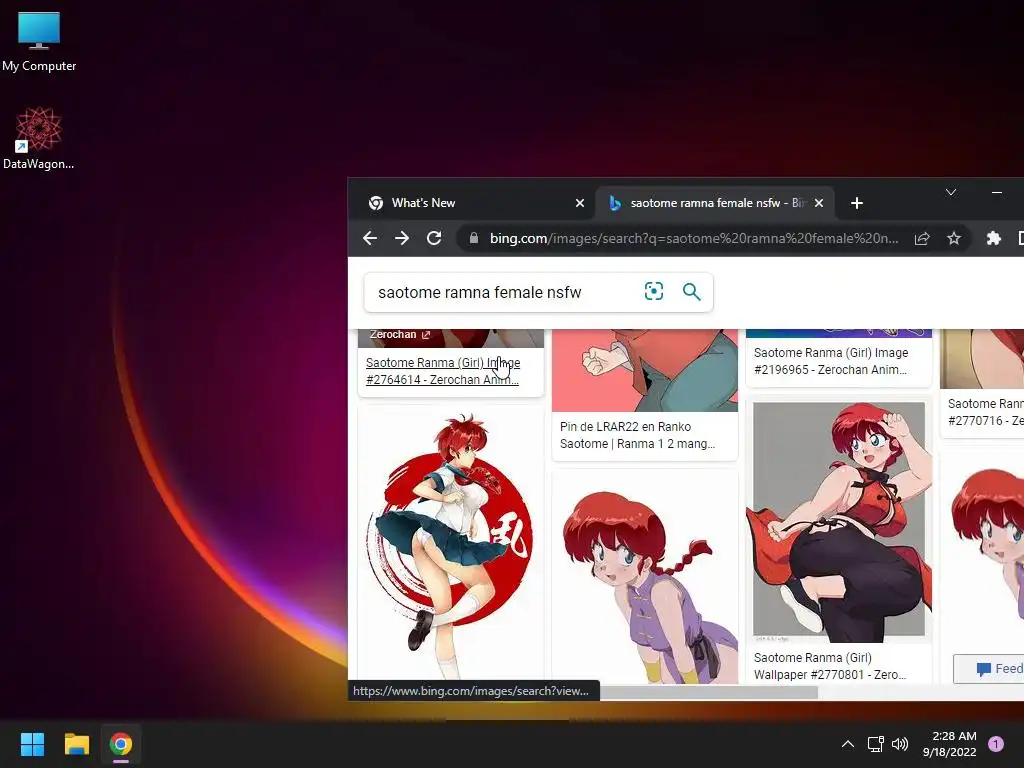Click Chrome icon in taskbar
The image size is (1024, 768).
tap(121, 744)
